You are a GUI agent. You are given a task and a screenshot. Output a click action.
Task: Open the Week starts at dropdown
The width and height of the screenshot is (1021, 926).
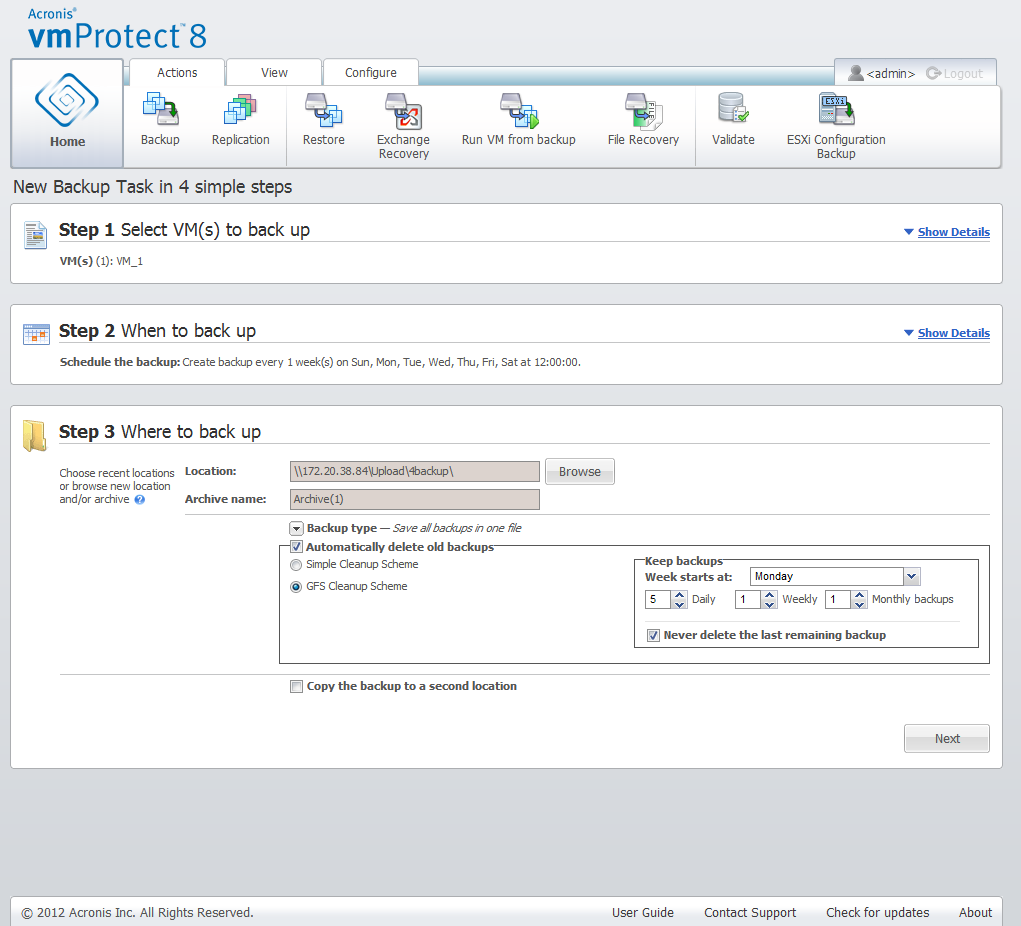[x=912, y=576]
